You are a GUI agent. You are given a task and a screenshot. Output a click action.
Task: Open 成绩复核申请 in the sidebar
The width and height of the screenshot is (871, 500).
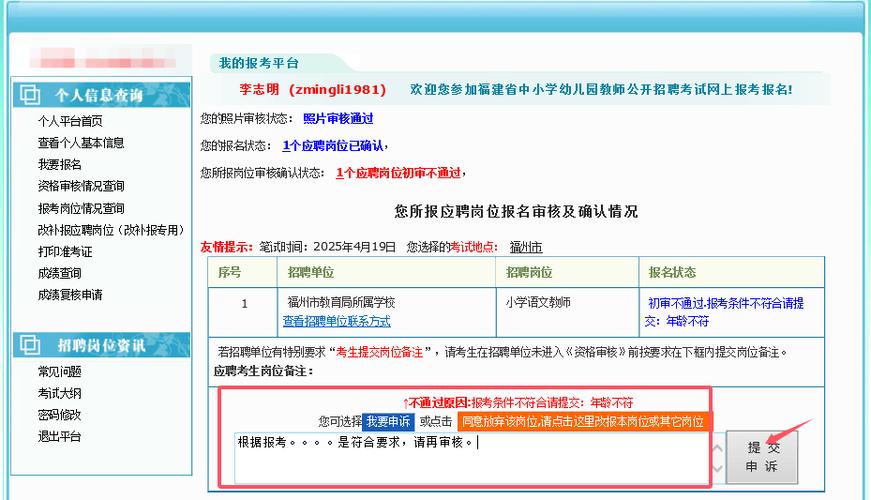[70, 295]
